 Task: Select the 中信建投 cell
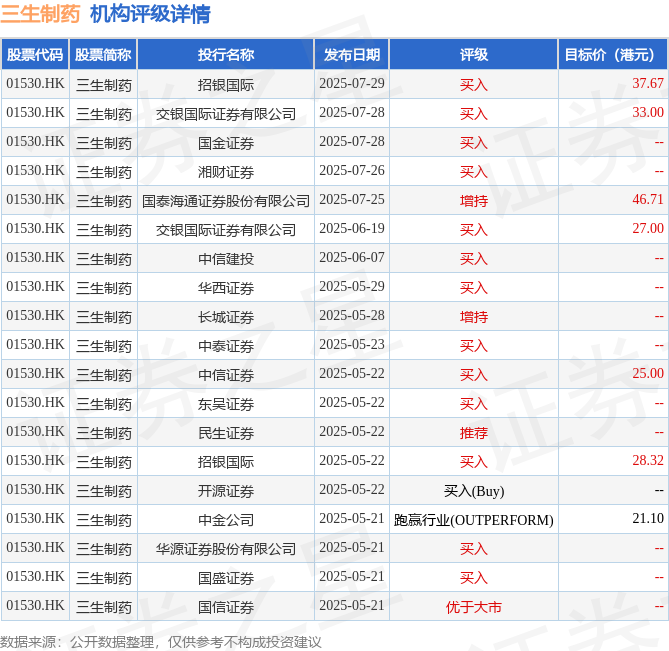[x=226, y=259]
